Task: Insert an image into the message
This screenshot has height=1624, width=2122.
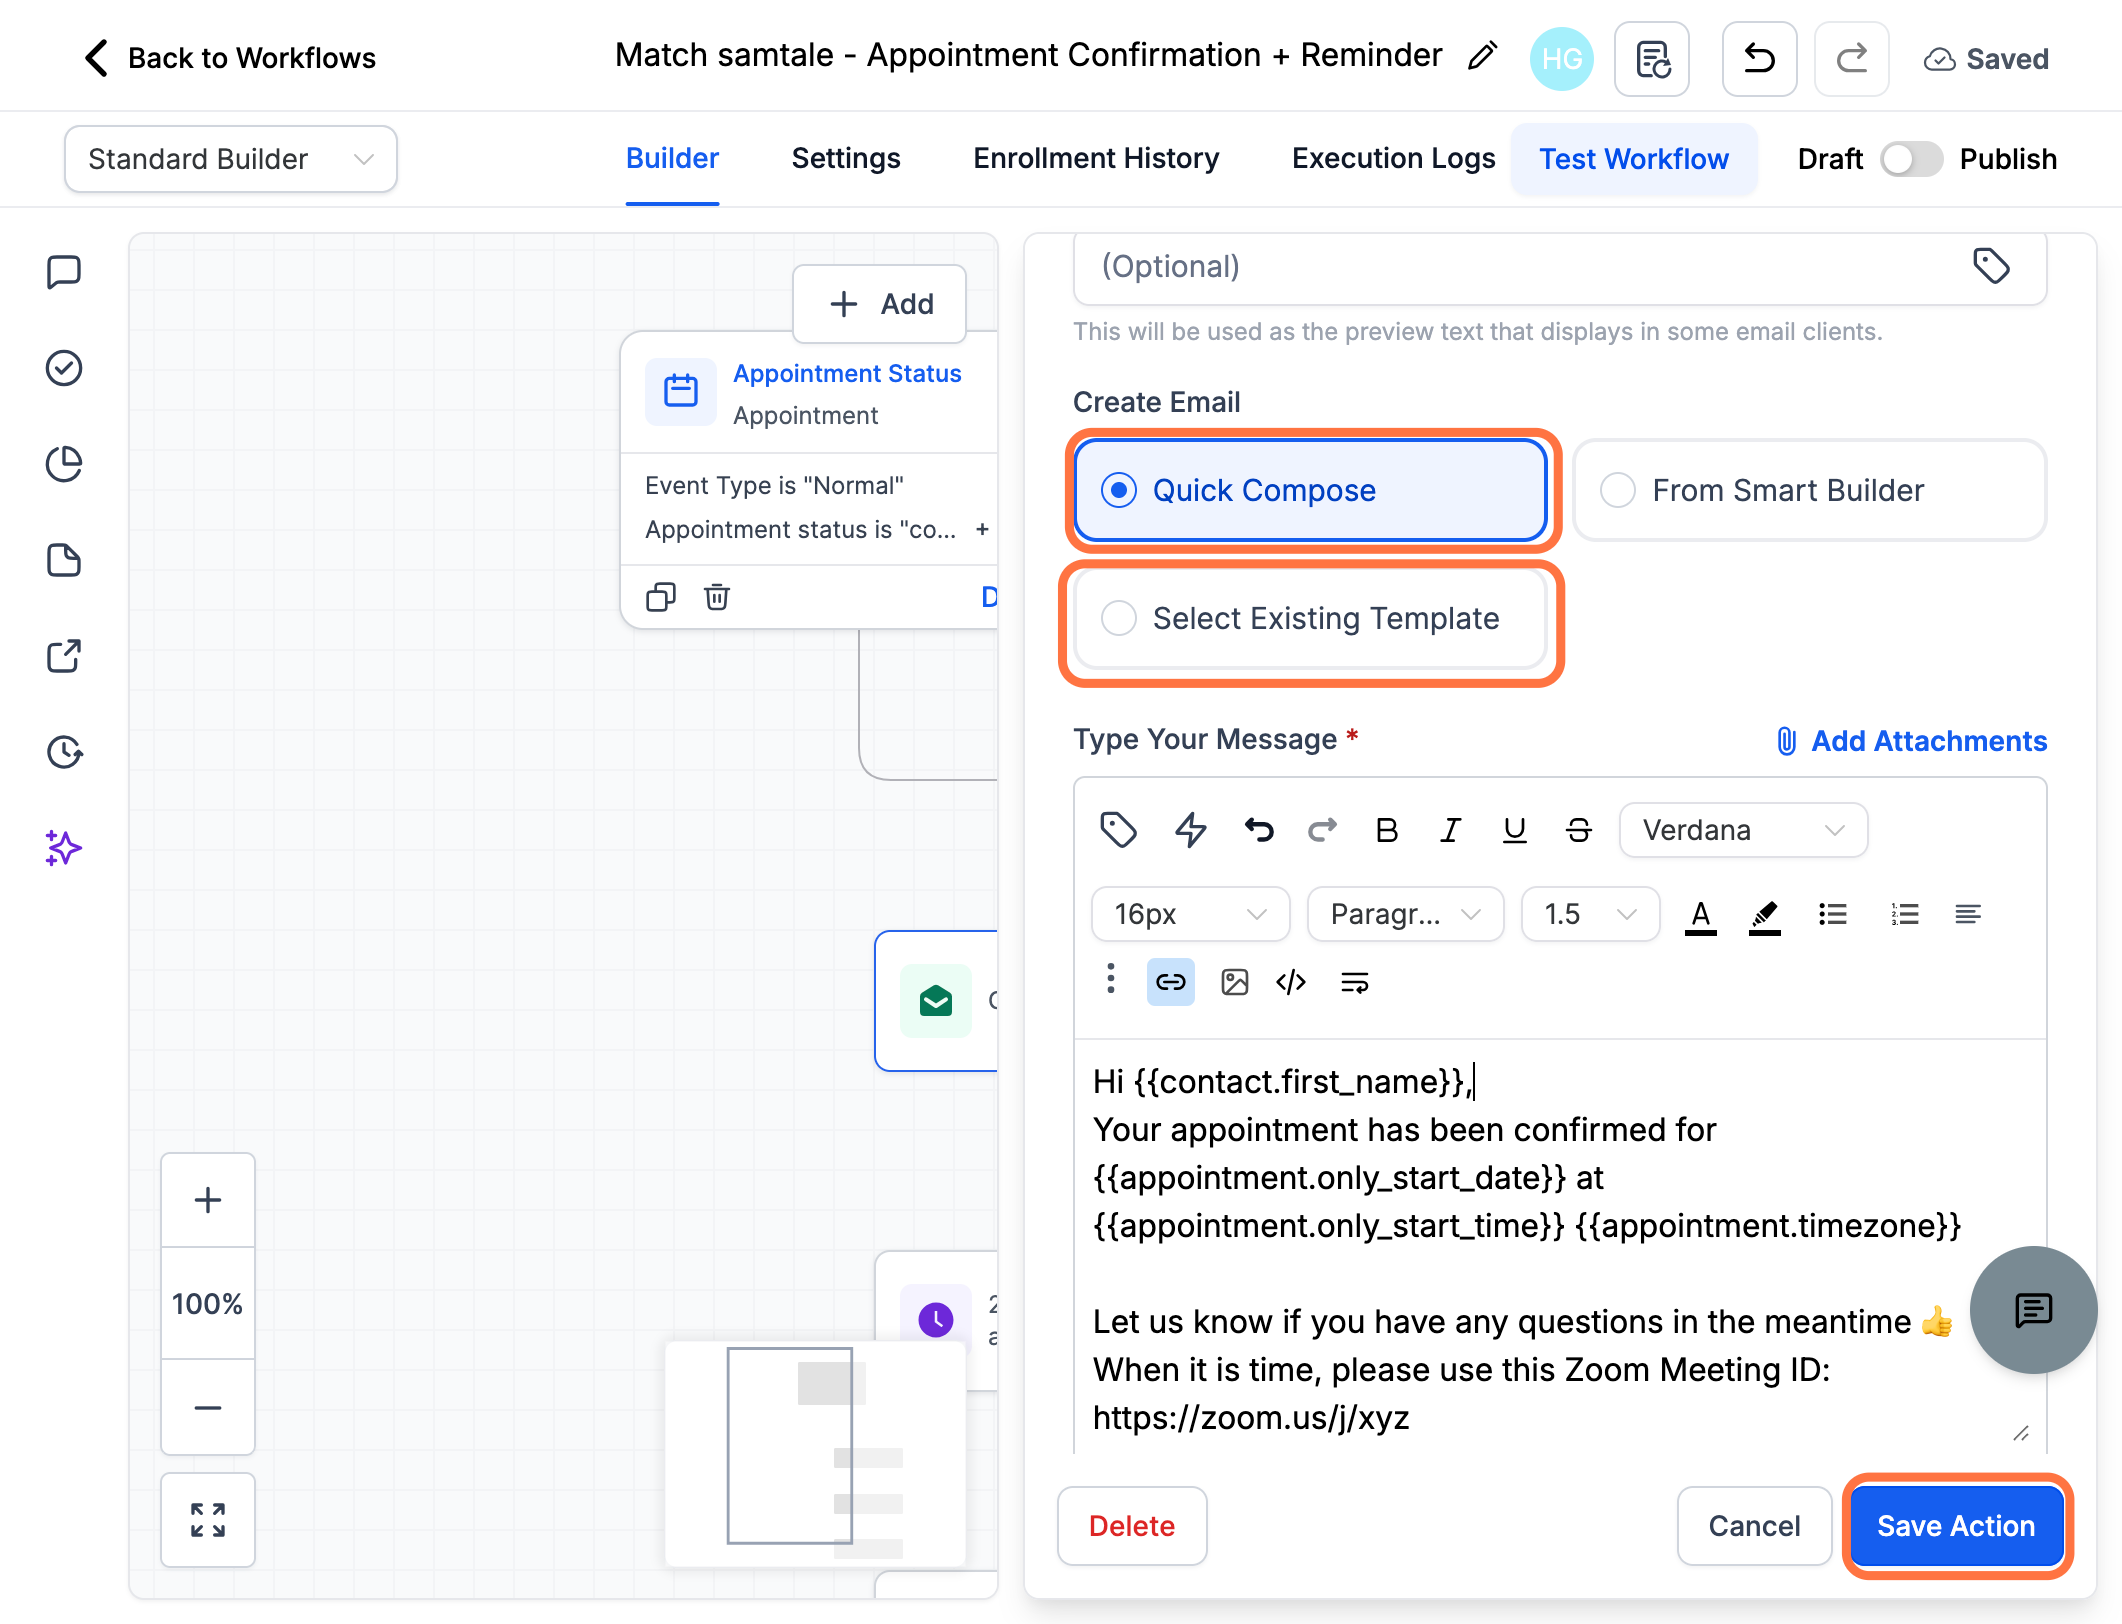Action: click(x=1234, y=982)
